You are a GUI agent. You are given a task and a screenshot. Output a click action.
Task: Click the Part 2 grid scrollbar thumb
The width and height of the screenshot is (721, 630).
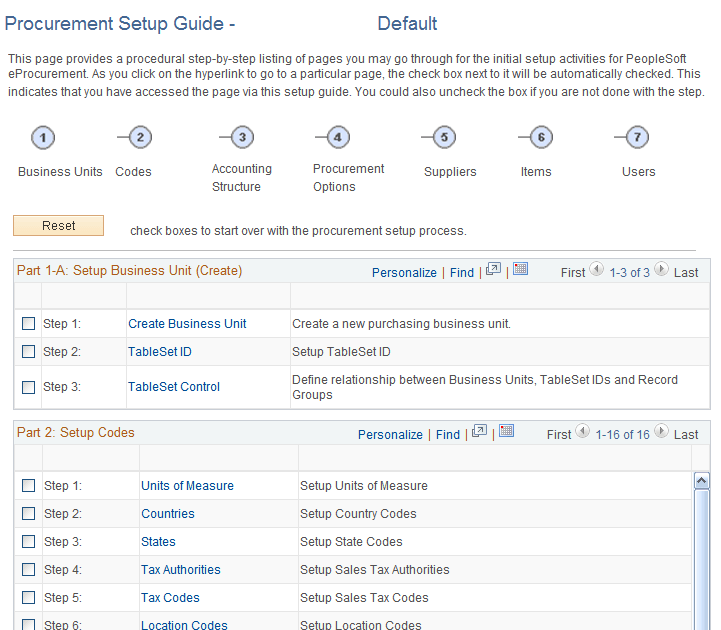point(702,559)
